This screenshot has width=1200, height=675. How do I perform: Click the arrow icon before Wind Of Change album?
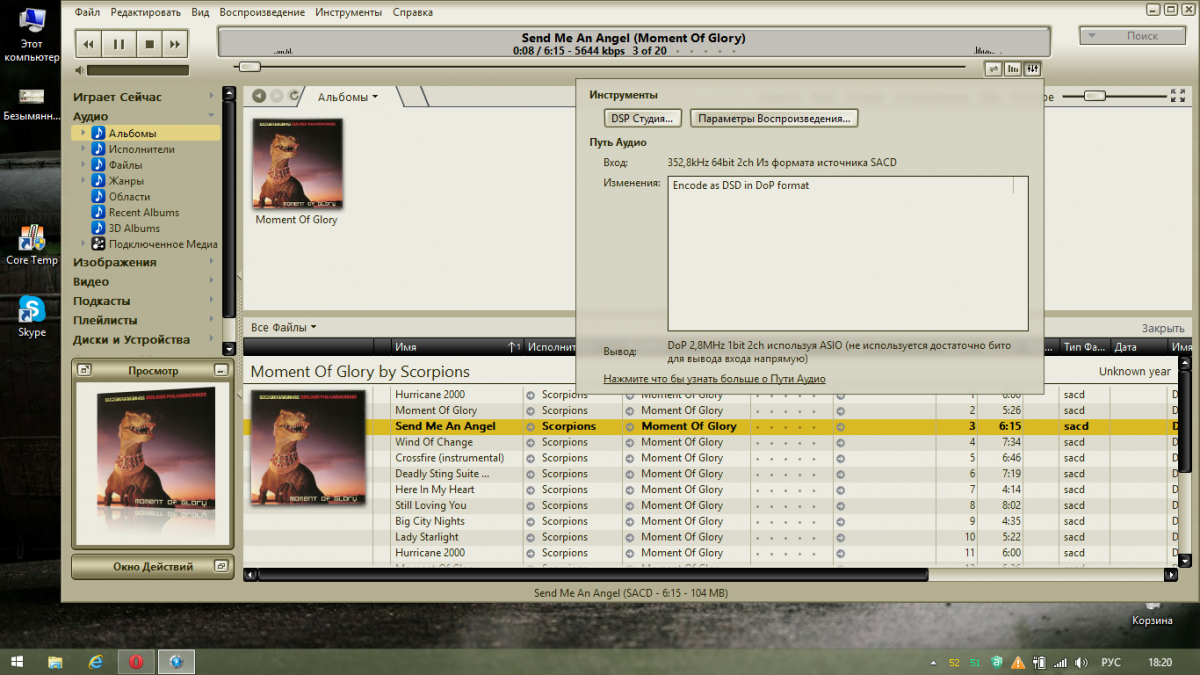pyautogui.click(x=630, y=442)
